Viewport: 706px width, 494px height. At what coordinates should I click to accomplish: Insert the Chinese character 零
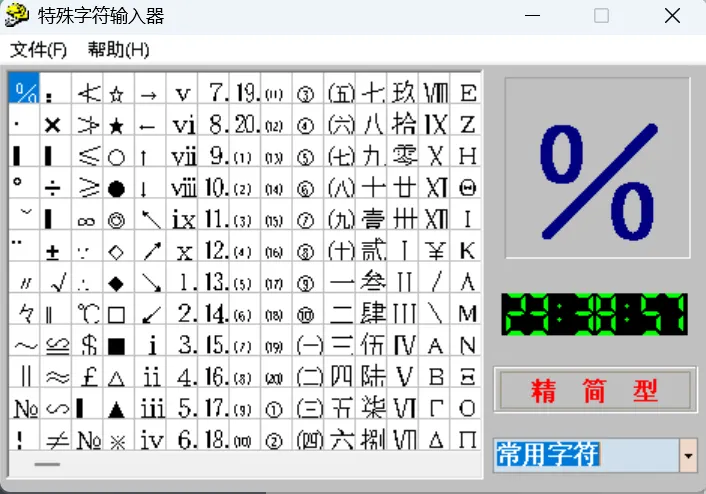403,151
